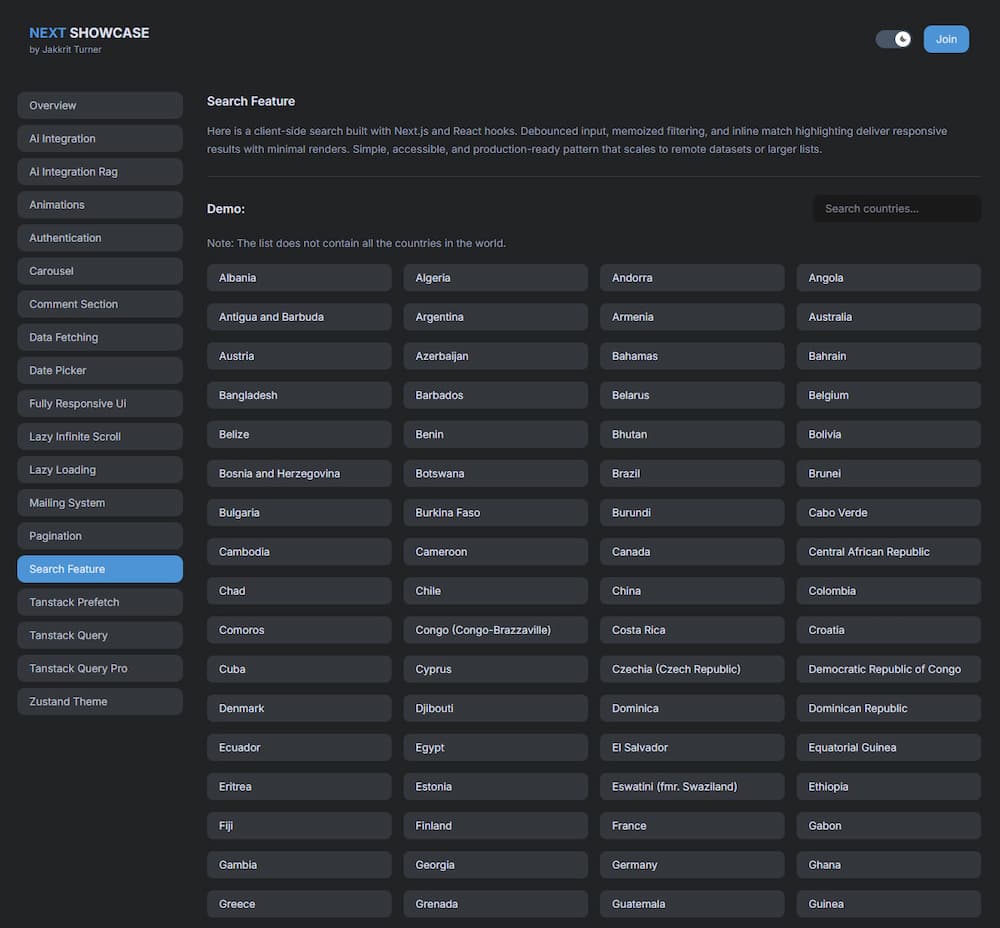
Task: Click the Search countries input field
Action: [x=896, y=208]
